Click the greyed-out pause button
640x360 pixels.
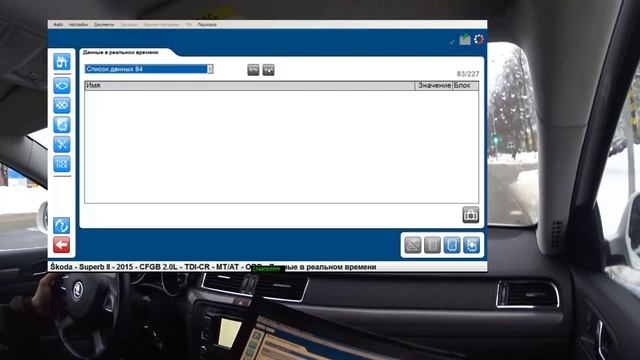432,245
